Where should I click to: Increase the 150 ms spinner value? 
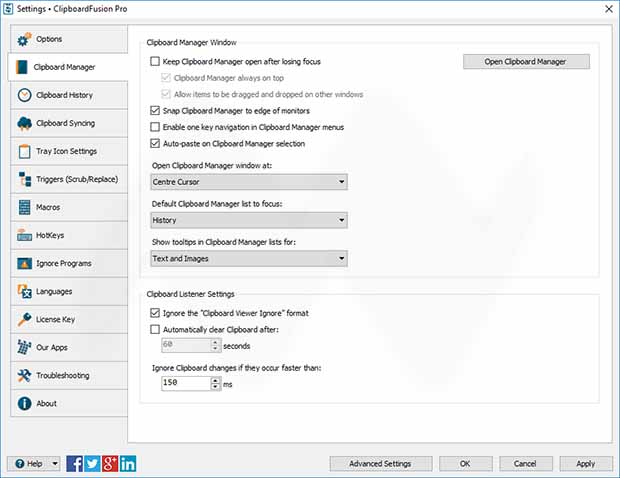(x=215, y=380)
